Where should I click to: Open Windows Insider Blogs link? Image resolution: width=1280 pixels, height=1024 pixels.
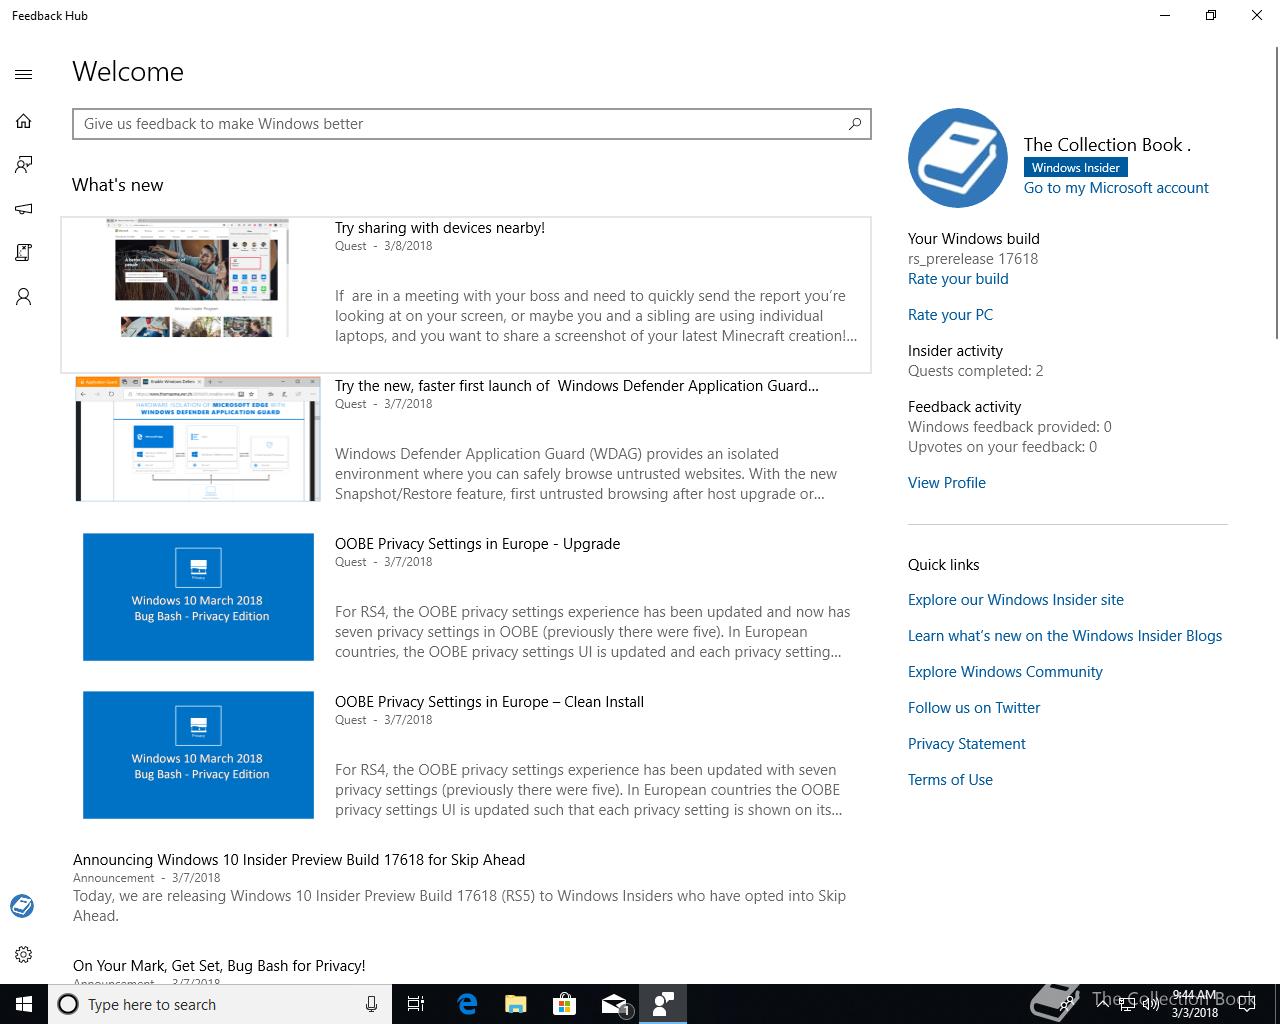coord(1065,636)
